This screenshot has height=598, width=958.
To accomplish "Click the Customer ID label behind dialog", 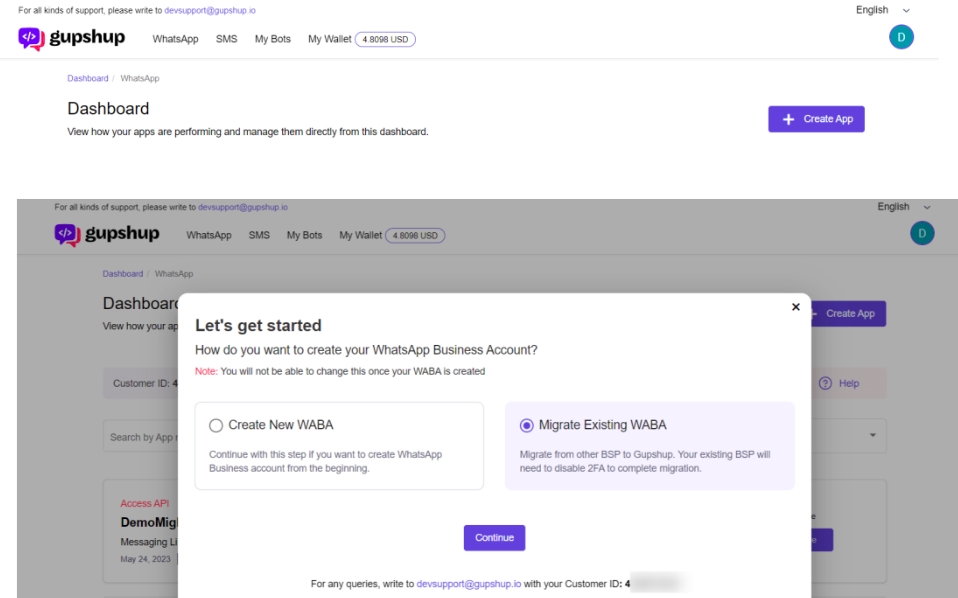I will point(145,384).
